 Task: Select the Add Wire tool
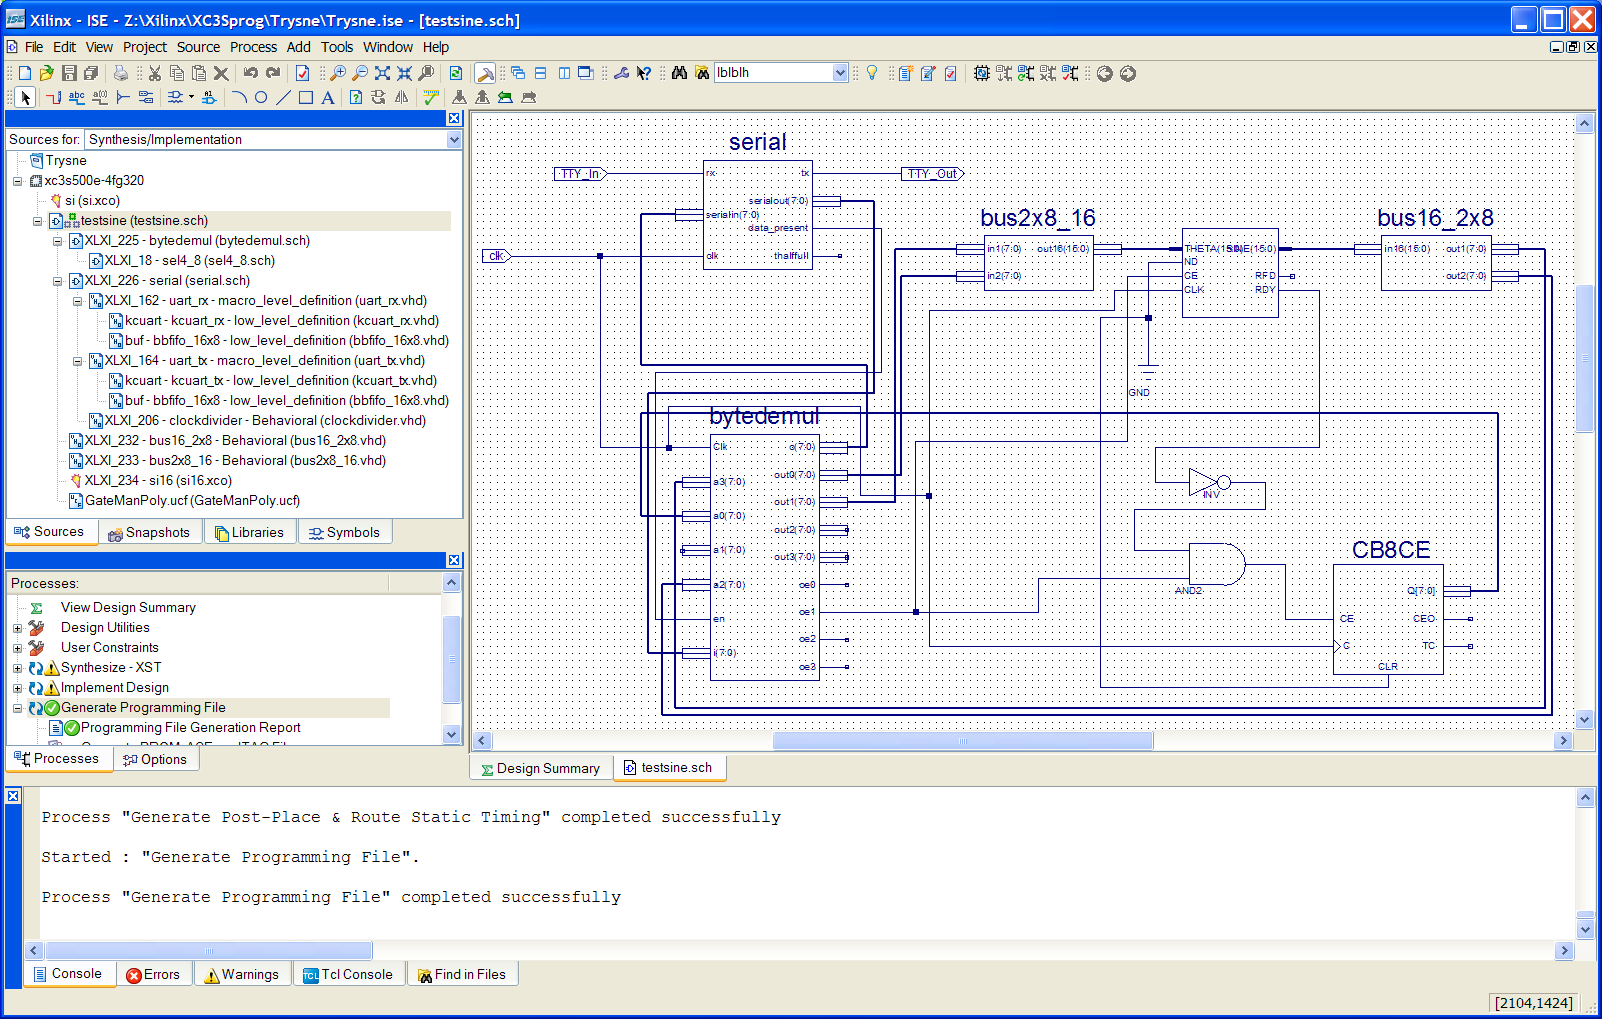pos(53,97)
